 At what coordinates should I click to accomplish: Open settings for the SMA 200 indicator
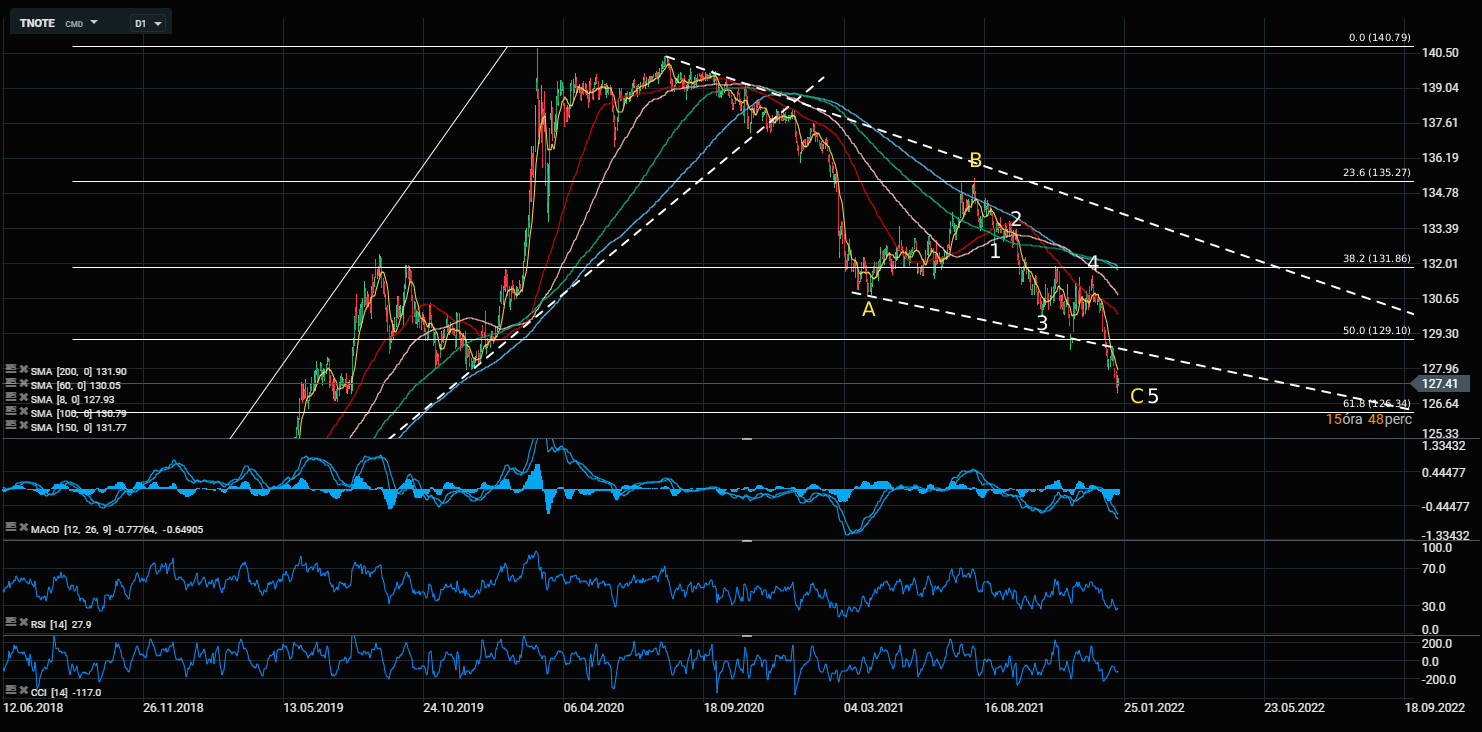9,371
